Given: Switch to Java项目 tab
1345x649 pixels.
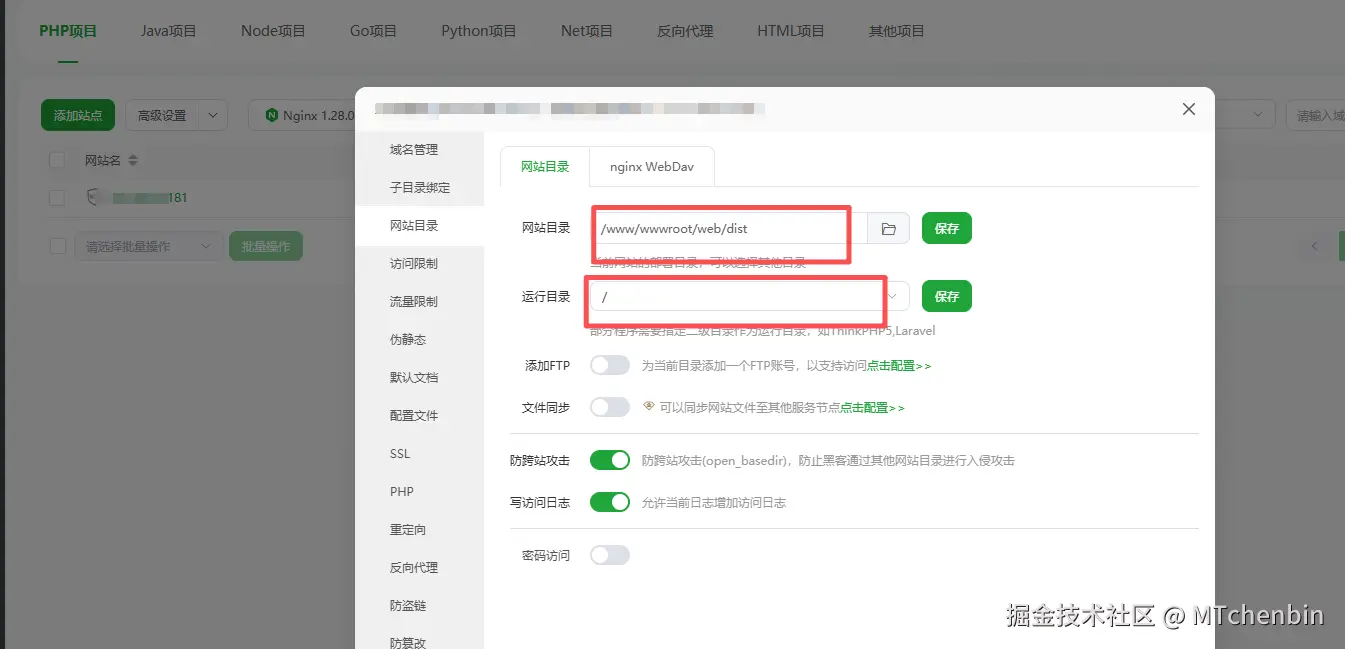Looking at the screenshot, I should point(168,31).
